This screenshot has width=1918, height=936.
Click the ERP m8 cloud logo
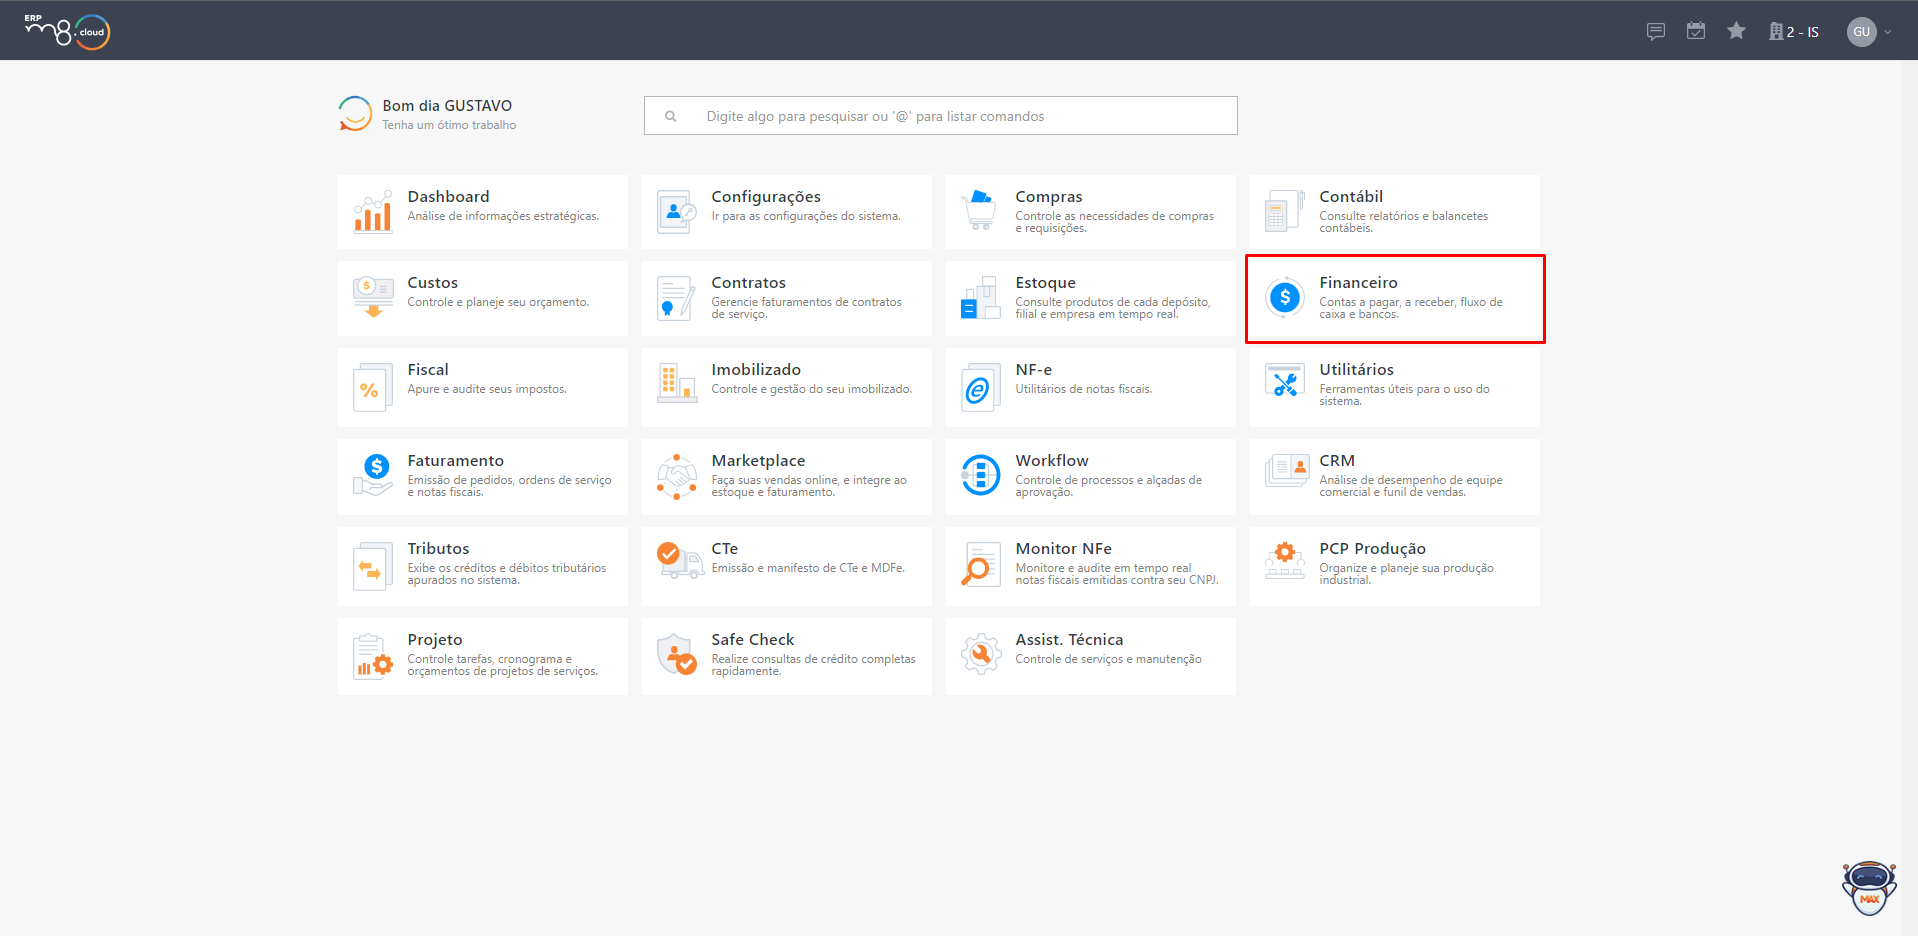(67, 31)
